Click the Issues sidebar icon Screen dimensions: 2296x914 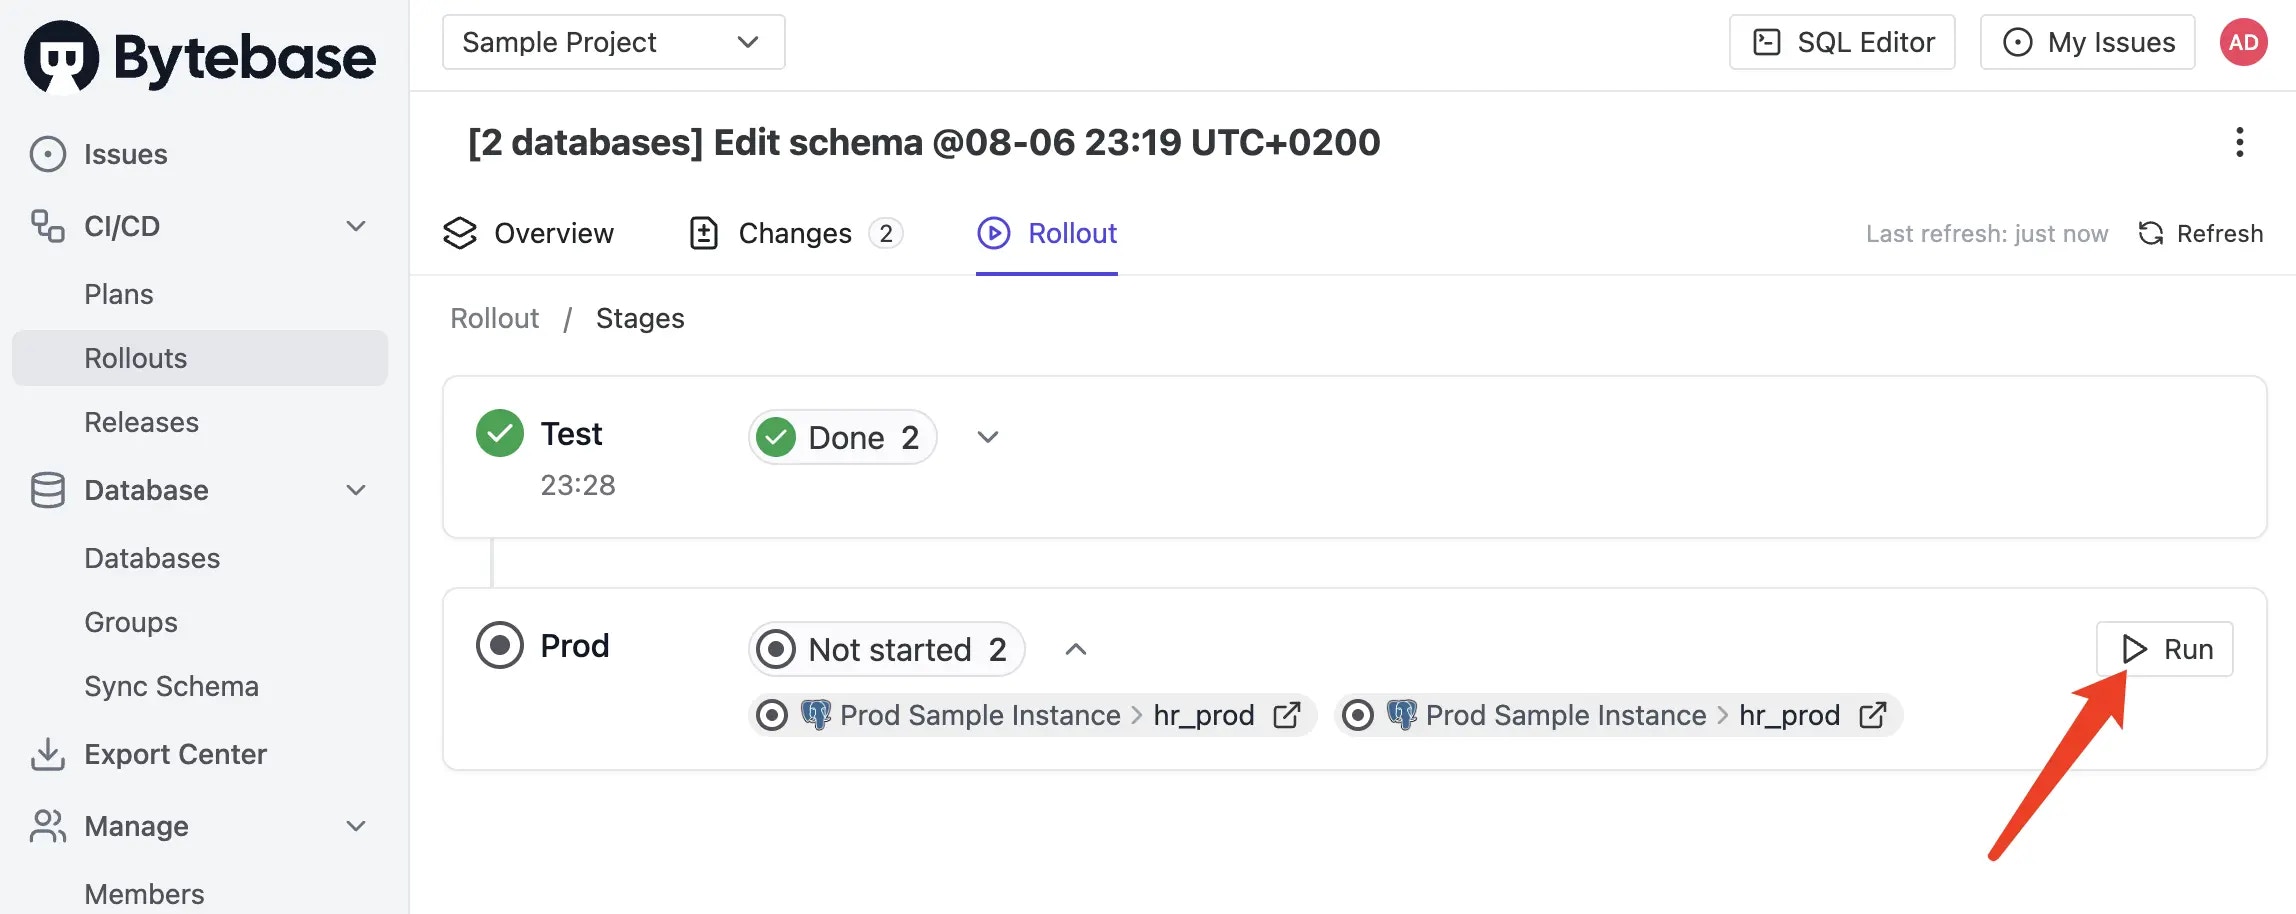pyautogui.click(x=47, y=154)
